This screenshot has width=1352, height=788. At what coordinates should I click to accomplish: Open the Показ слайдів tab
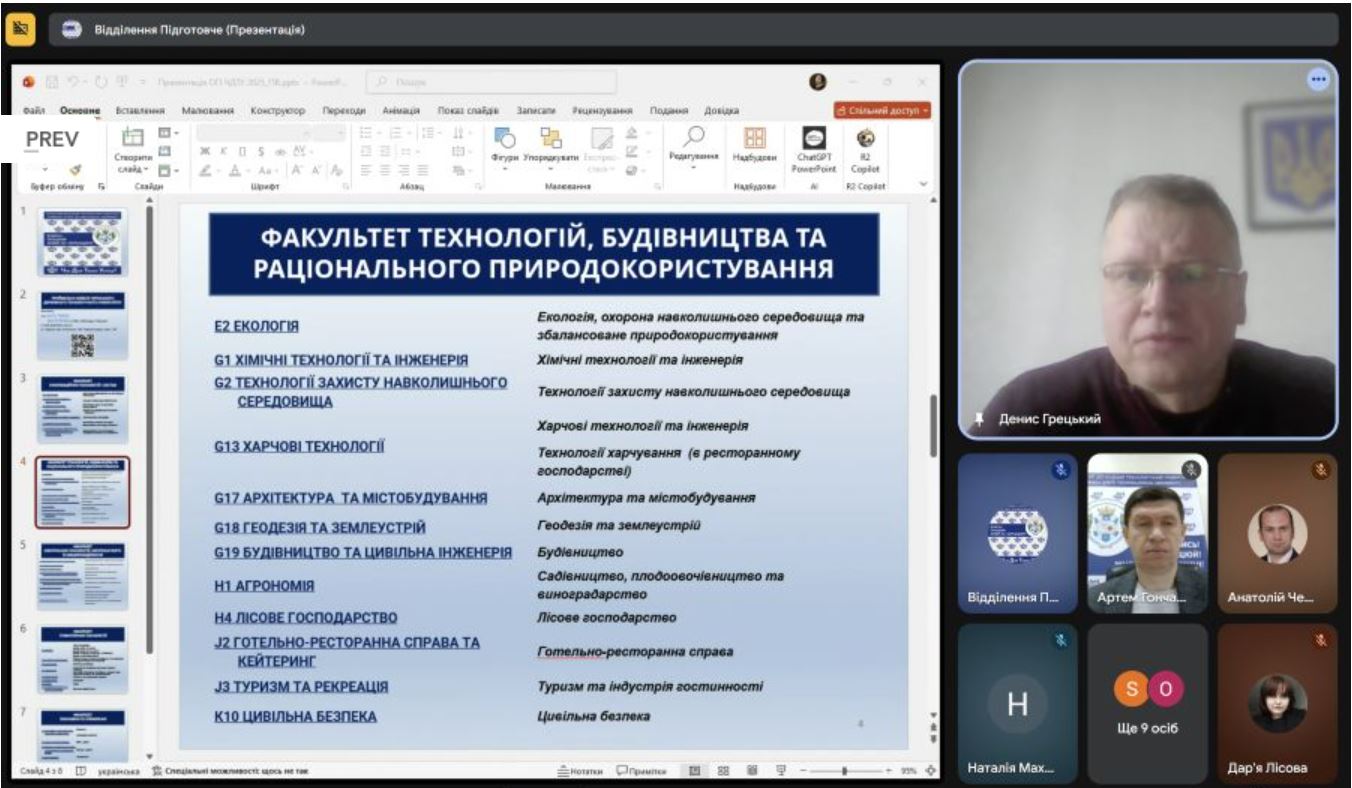click(x=469, y=110)
